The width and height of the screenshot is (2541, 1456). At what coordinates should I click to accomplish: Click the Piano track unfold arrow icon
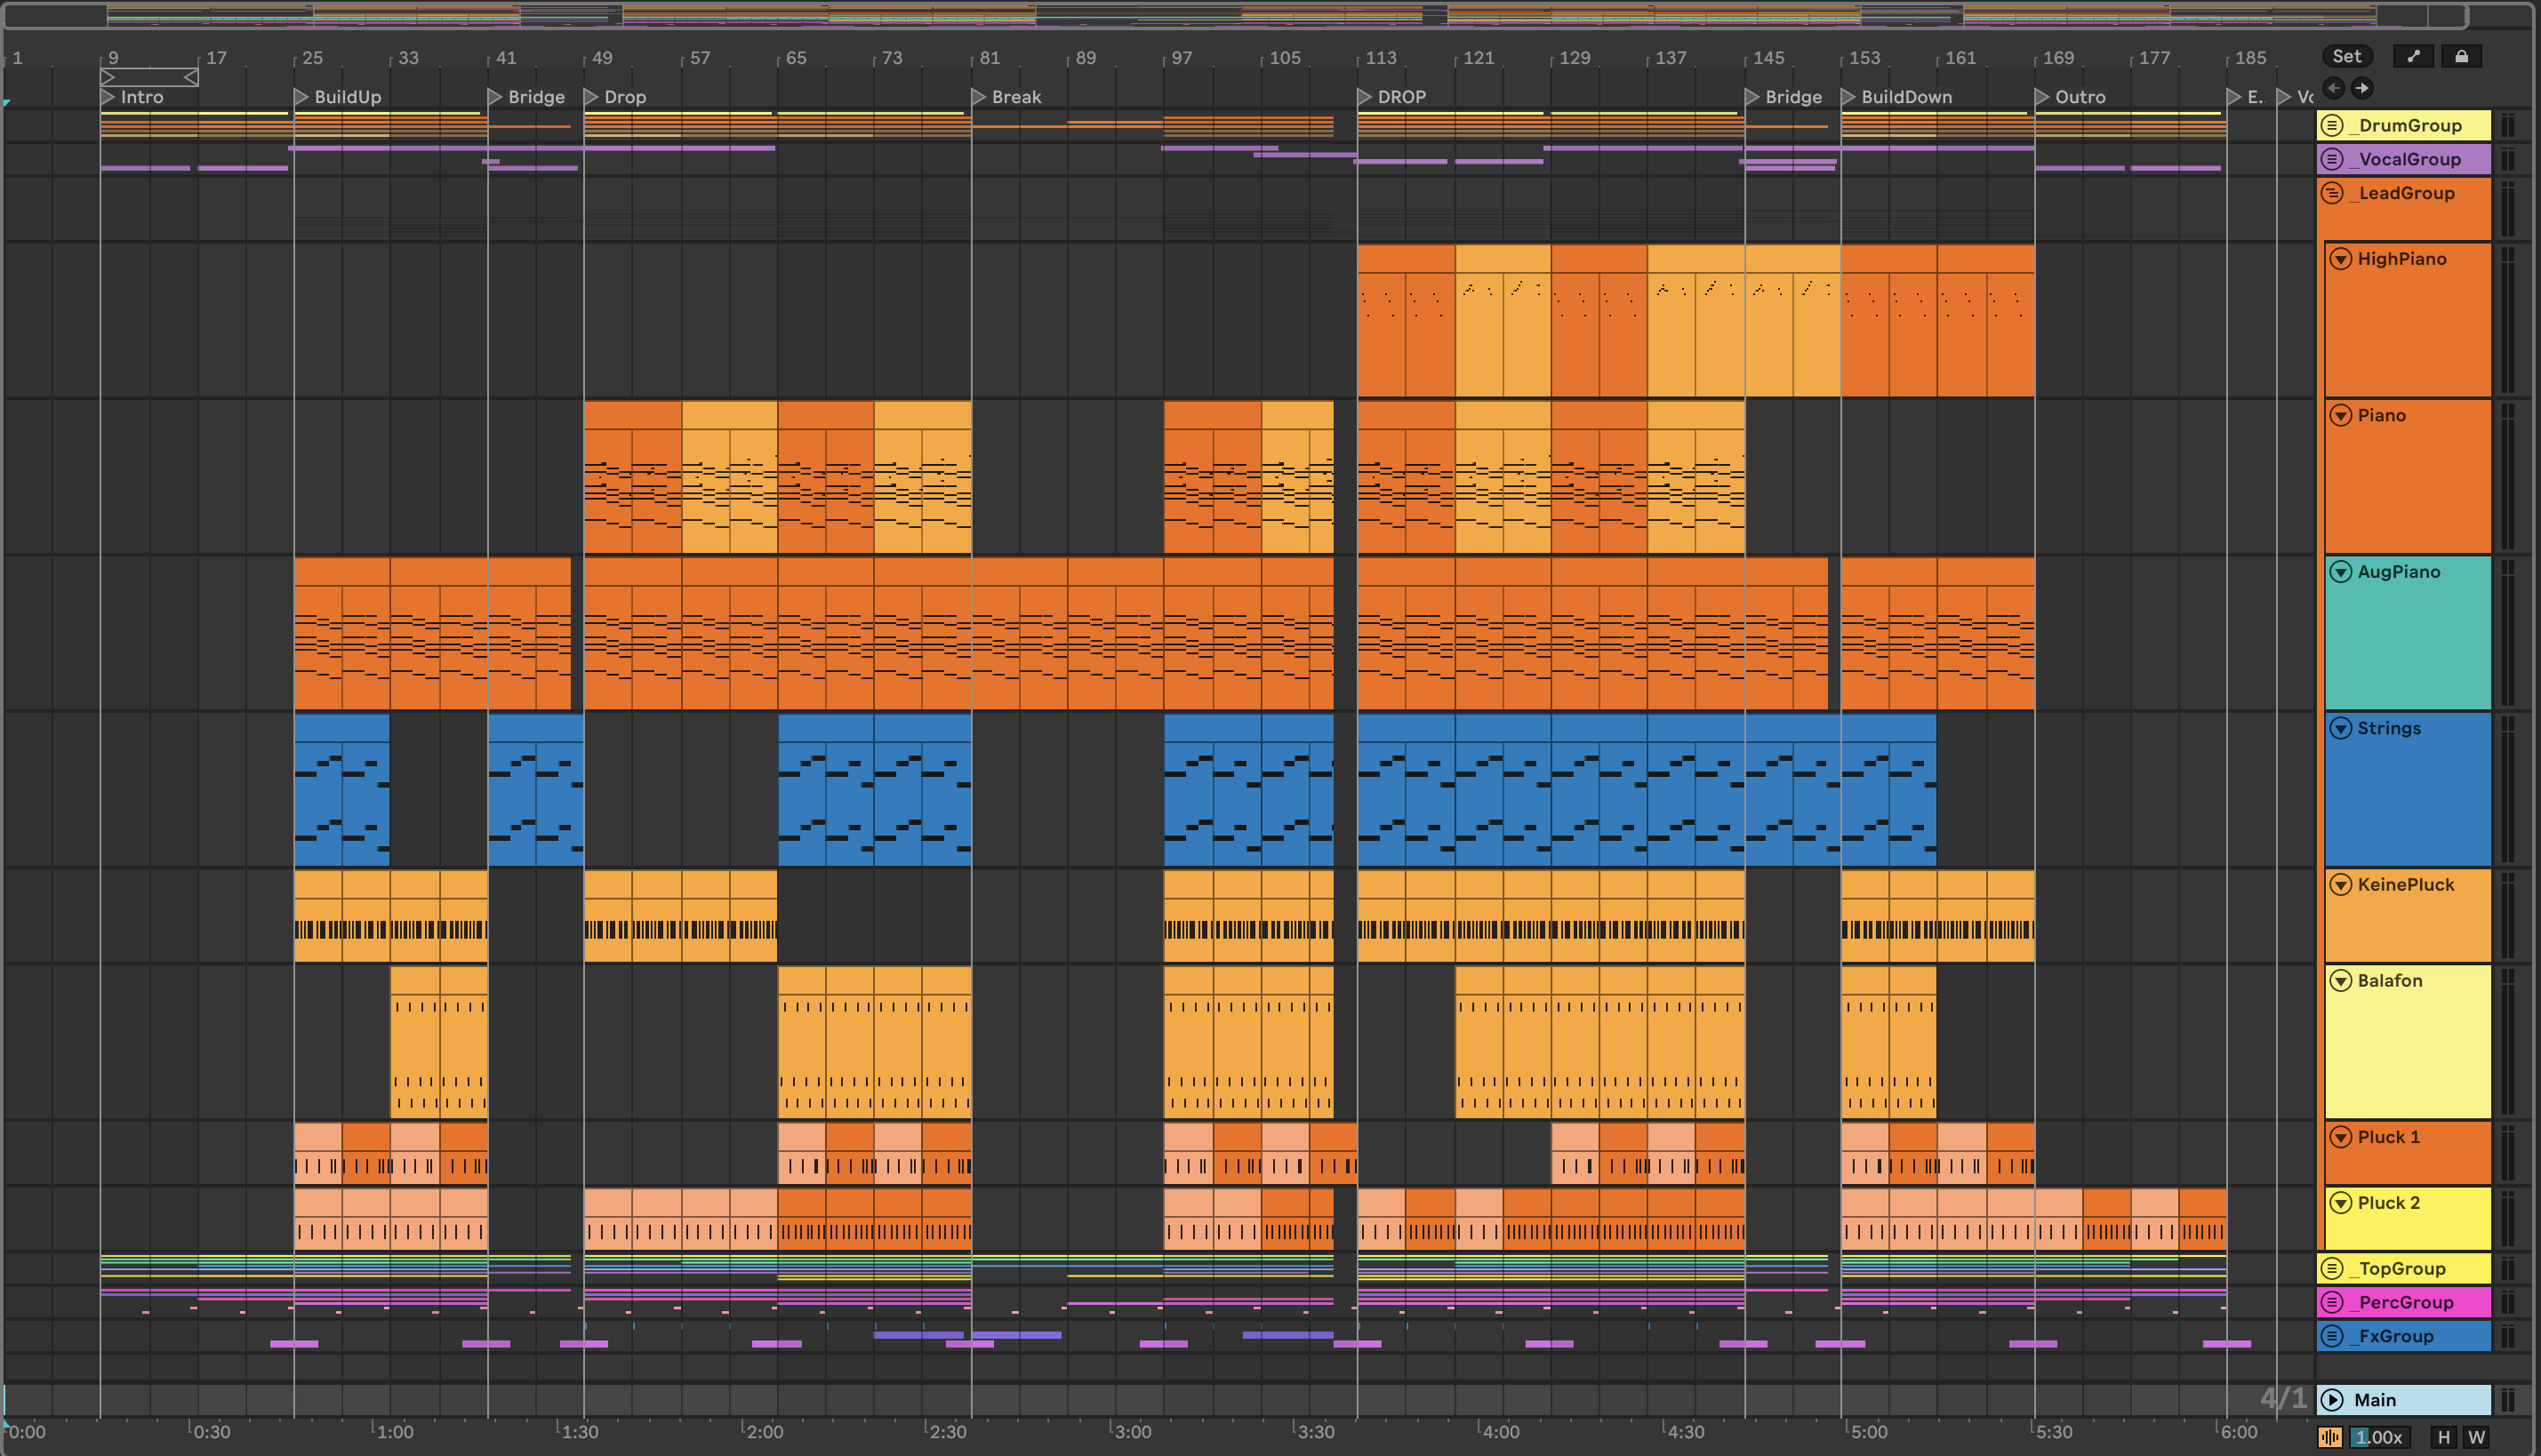[x=2341, y=415]
